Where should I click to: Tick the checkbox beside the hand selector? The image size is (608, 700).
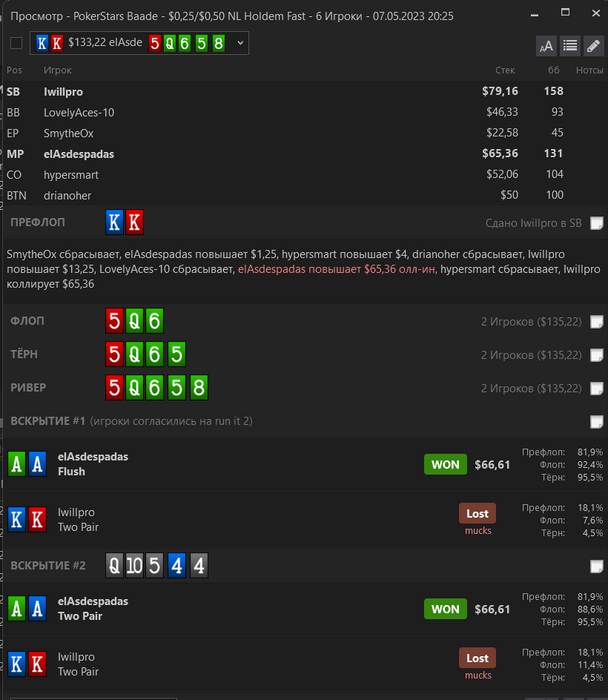coord(16,43)
